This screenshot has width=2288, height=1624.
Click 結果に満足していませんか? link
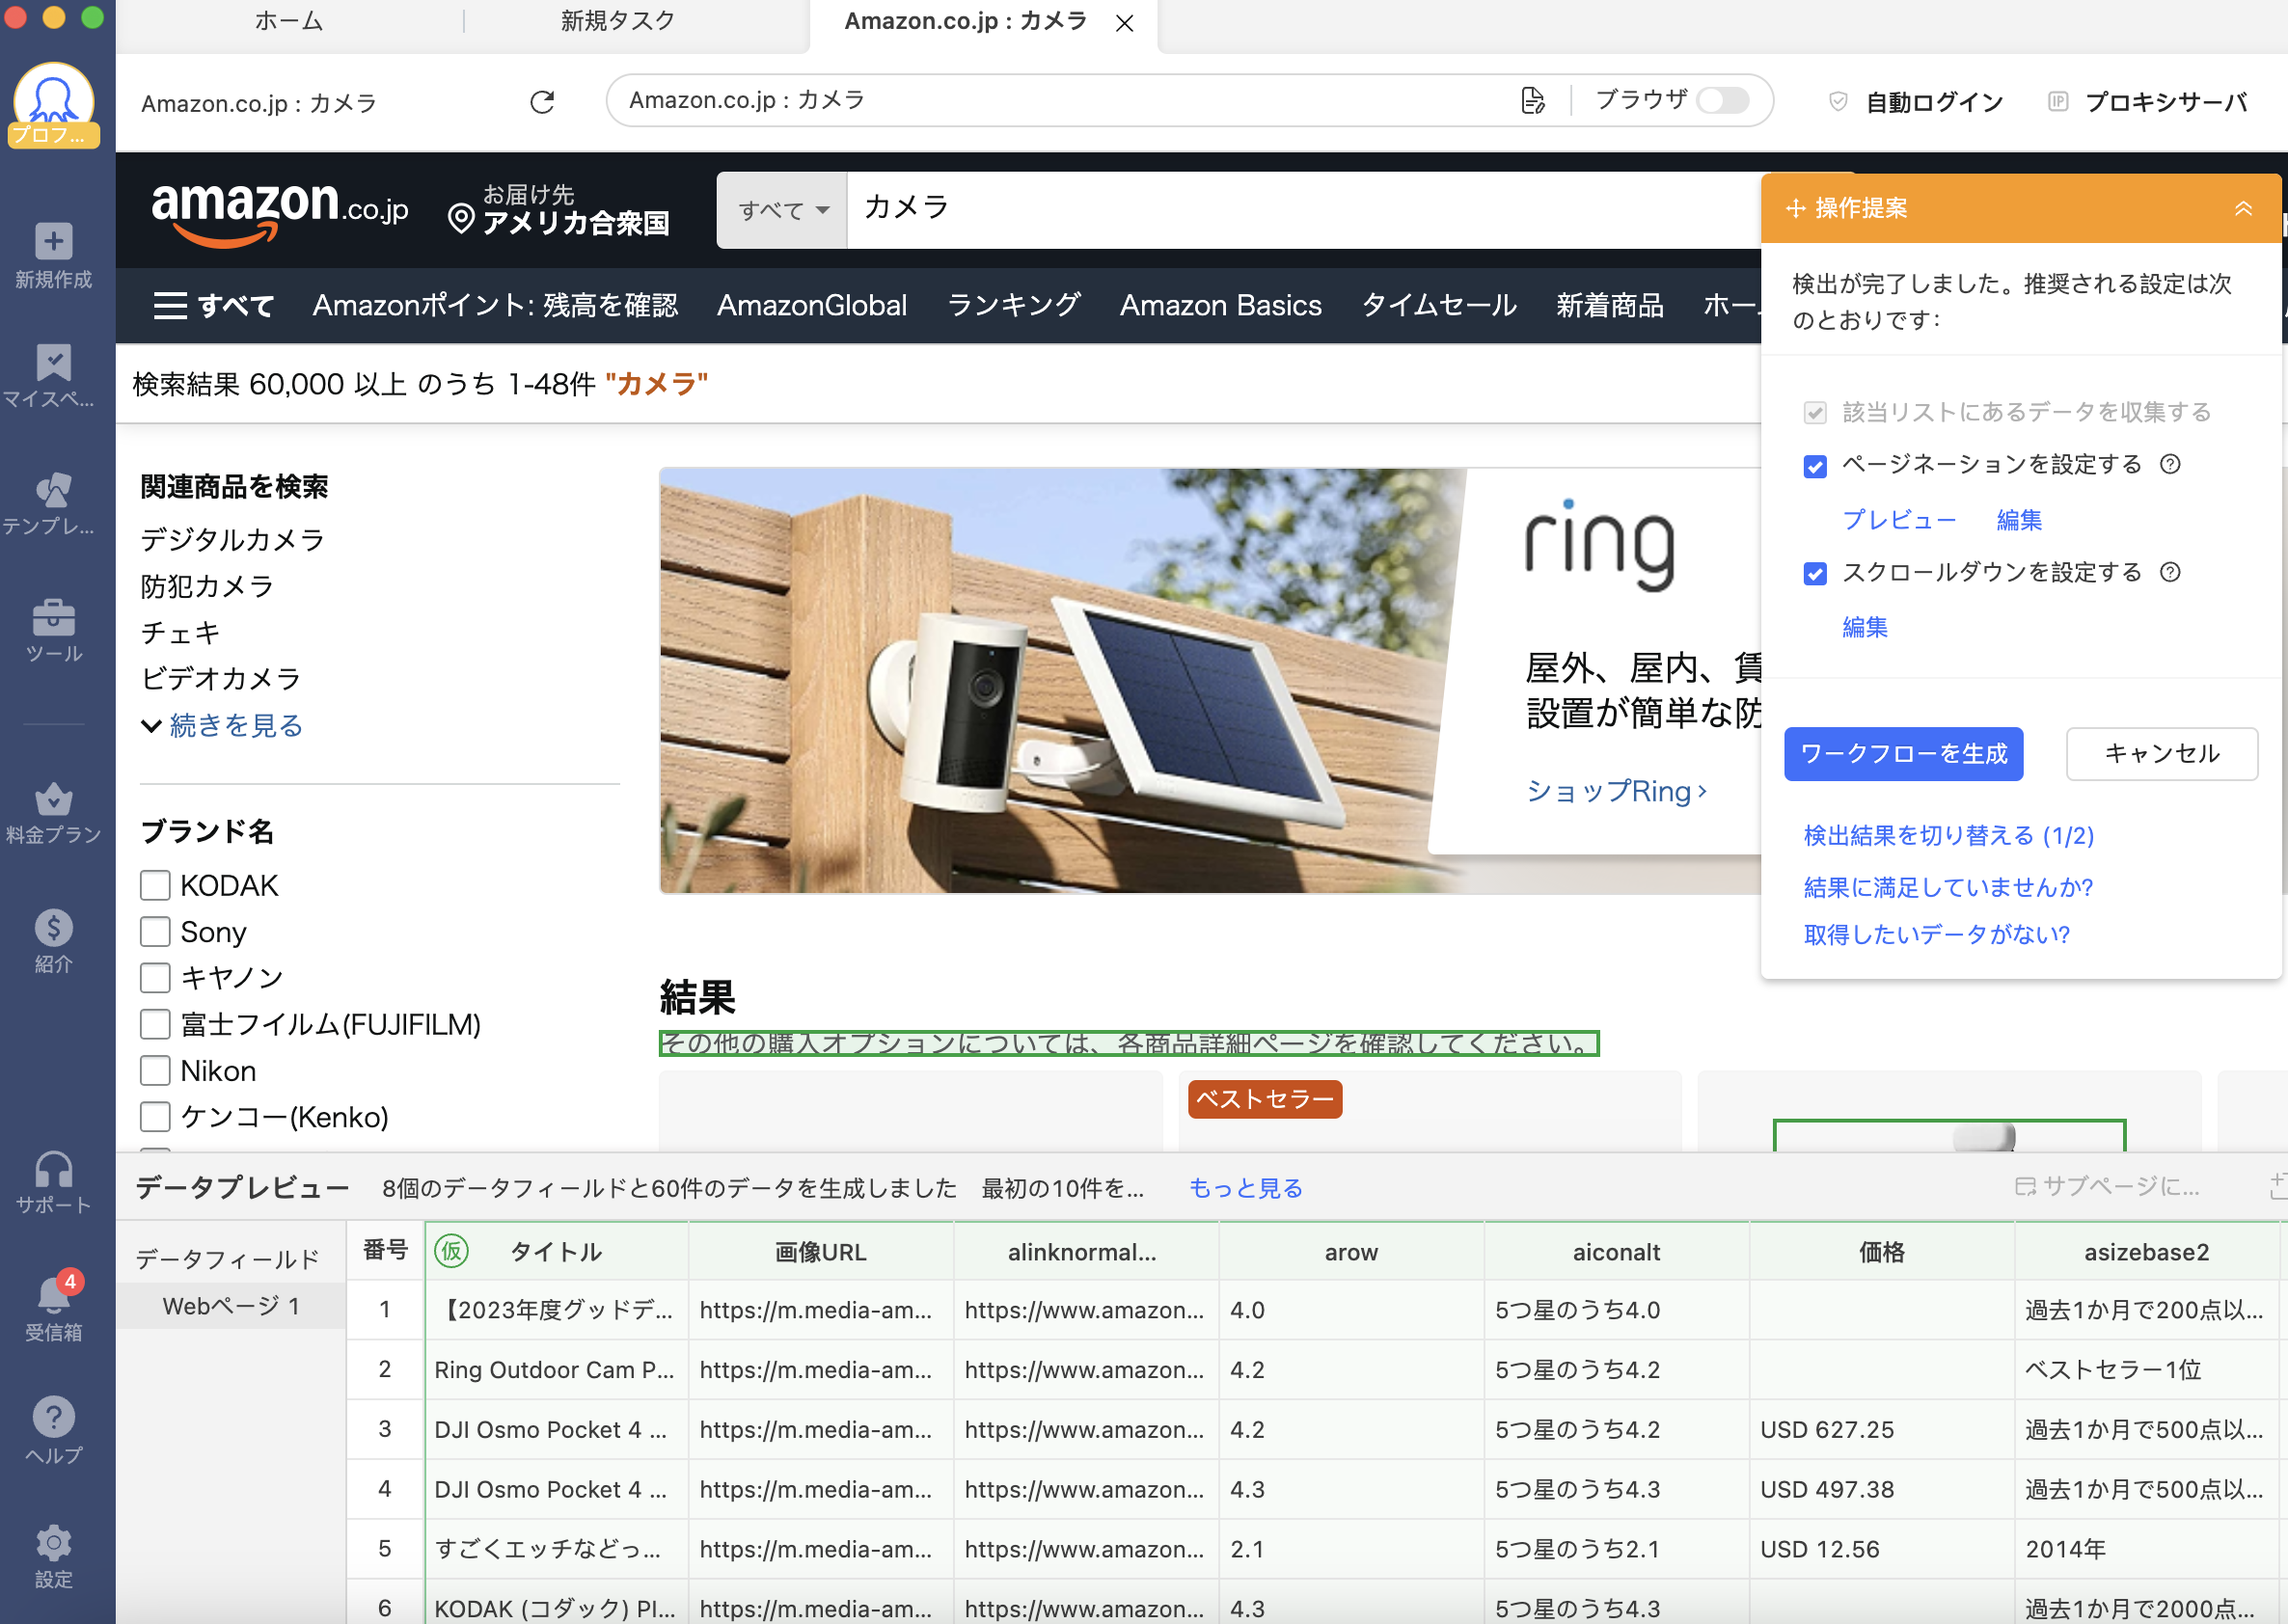tap(1948, 887)
